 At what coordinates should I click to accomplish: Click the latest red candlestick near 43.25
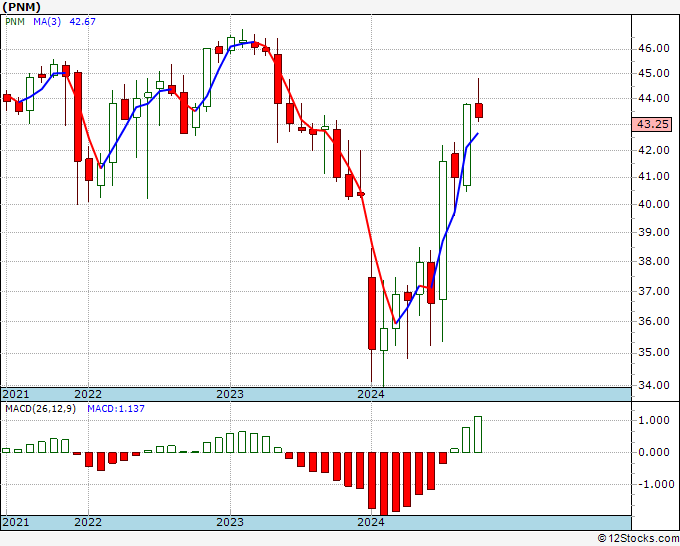(479, 110)
